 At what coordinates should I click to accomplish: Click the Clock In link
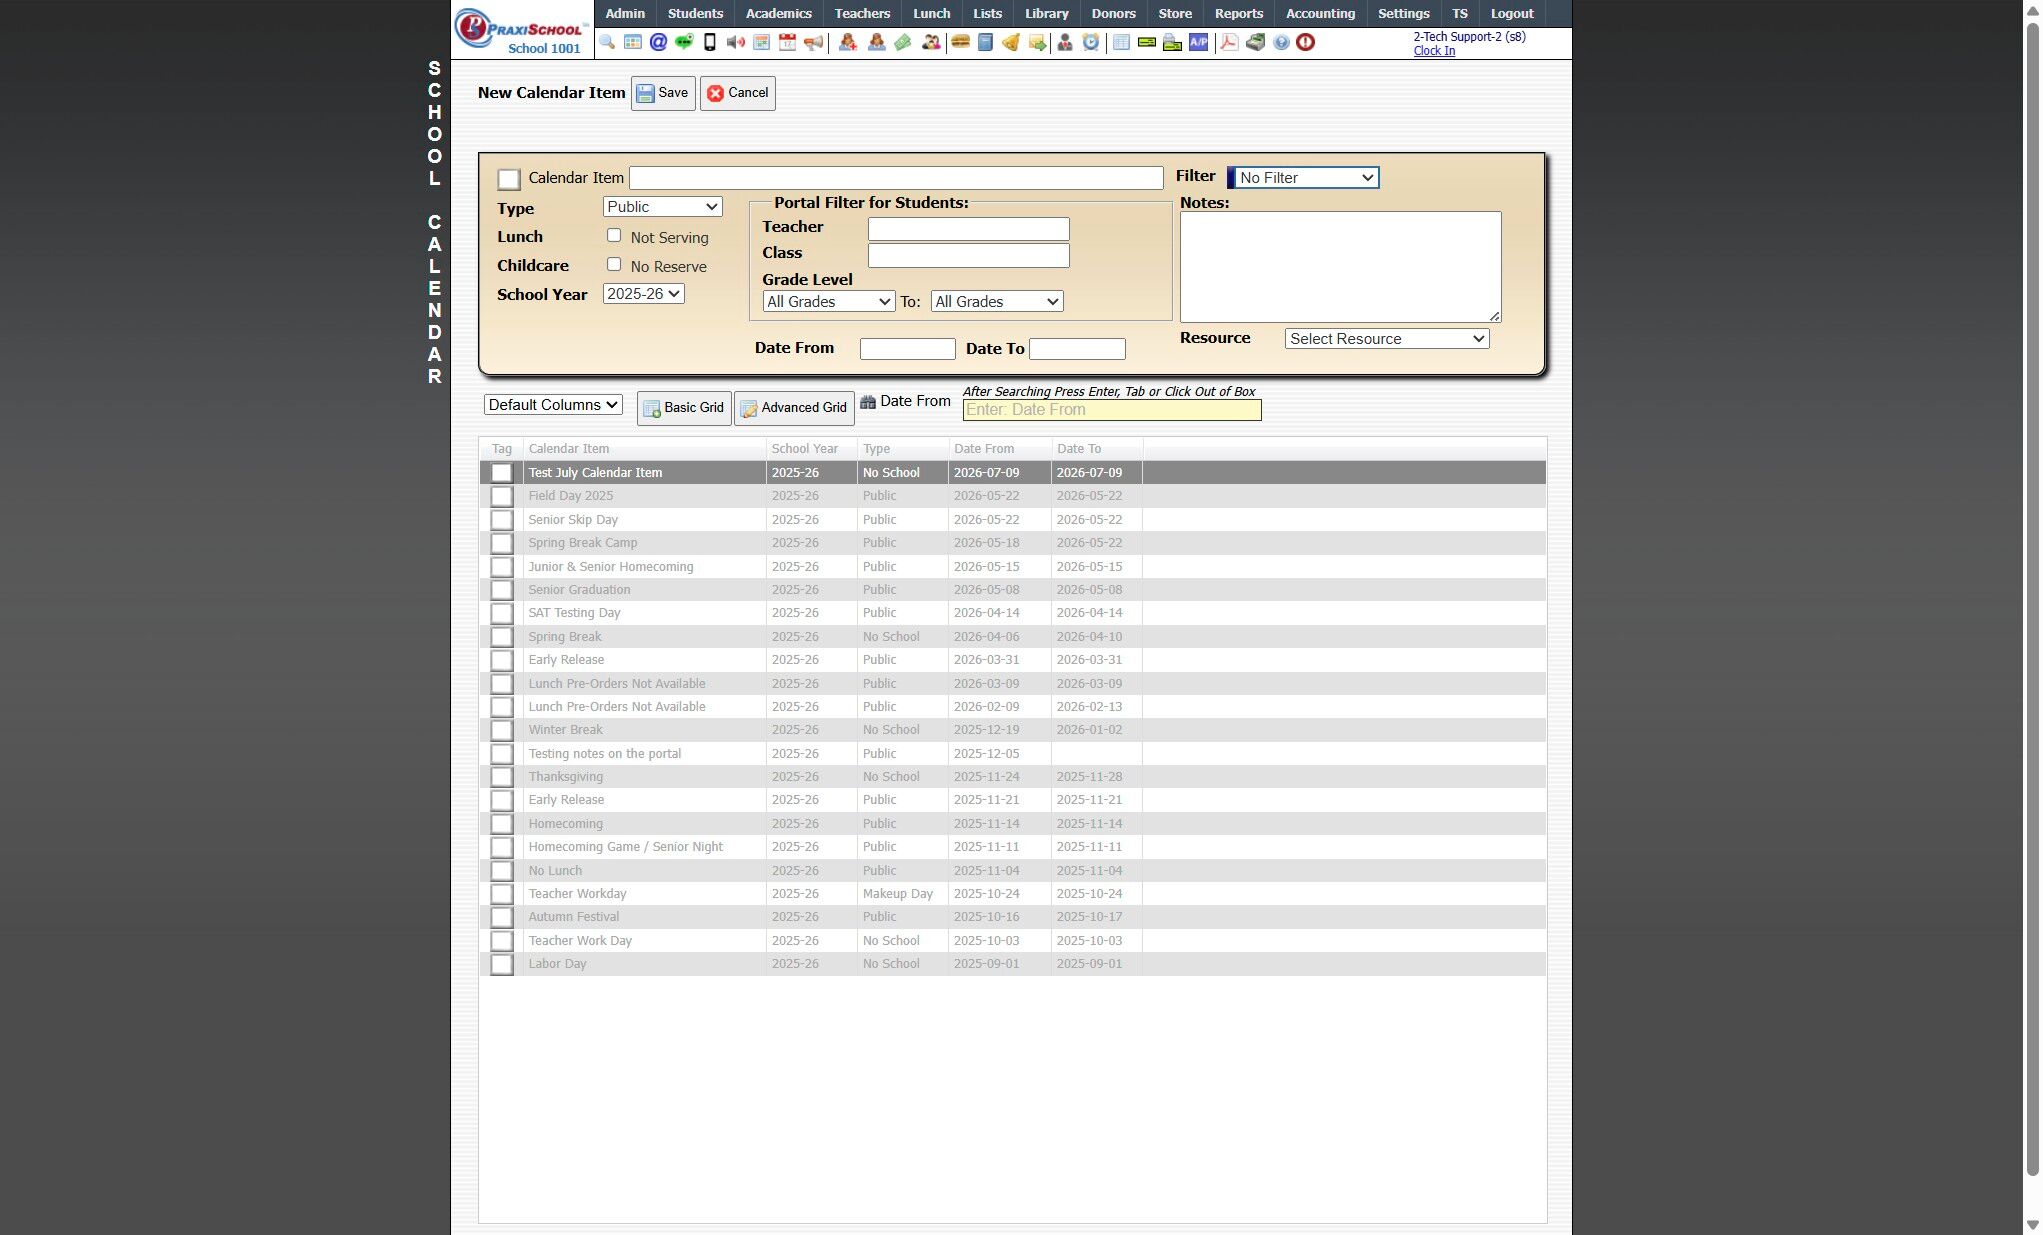click(x=1434, y=51)
